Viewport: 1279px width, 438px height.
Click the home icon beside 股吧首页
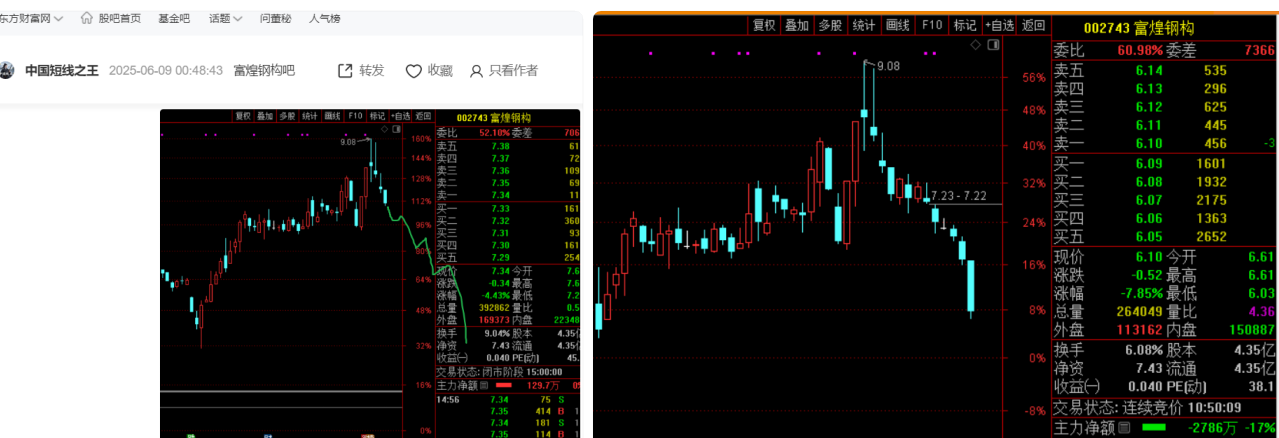point(87,18)
